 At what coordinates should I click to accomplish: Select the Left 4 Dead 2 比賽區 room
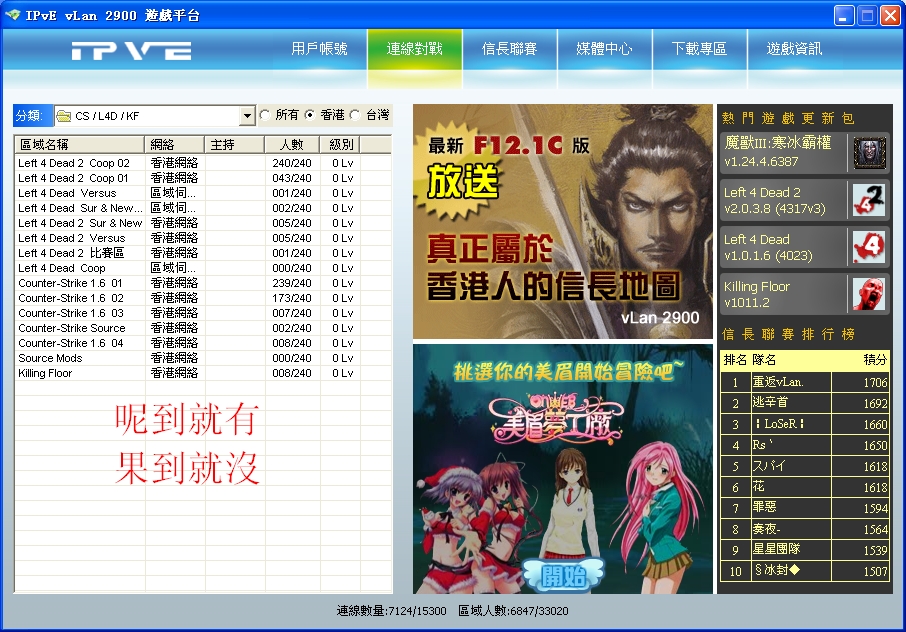[x=203, y=254]
